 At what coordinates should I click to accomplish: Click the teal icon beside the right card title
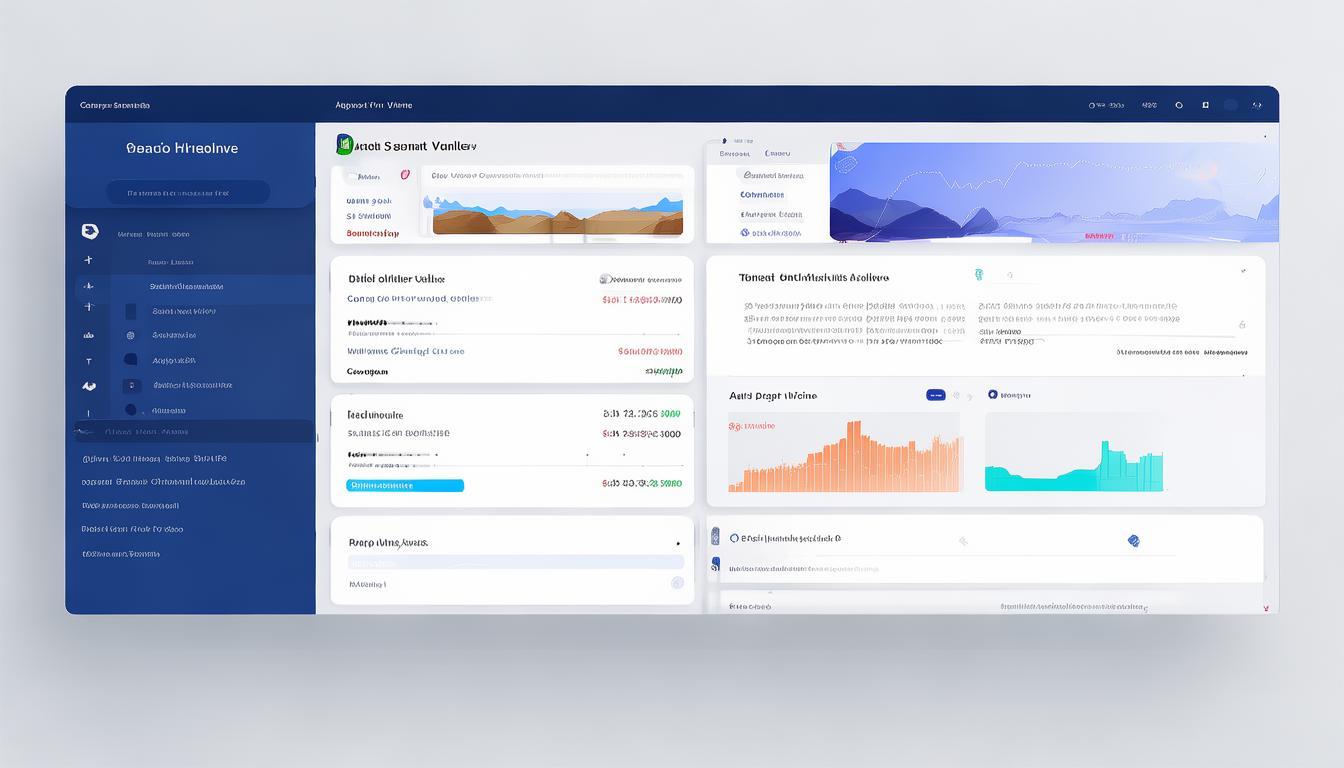point(979,274)
